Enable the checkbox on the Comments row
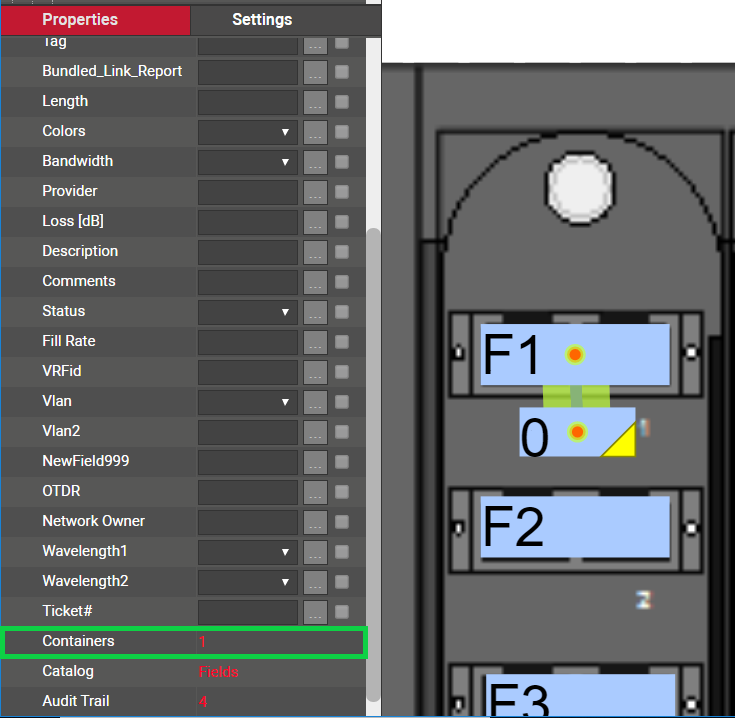Viewport: 735px width, 718px height. 342,282
